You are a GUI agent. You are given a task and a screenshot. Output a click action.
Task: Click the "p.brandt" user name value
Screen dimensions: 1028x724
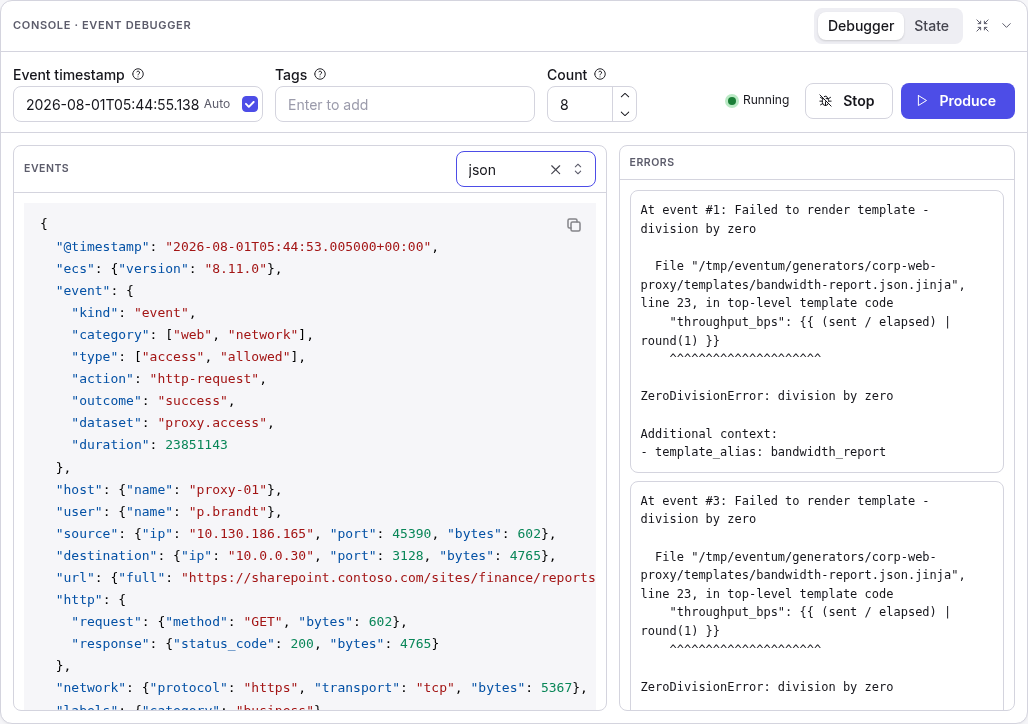pos(227,512)
